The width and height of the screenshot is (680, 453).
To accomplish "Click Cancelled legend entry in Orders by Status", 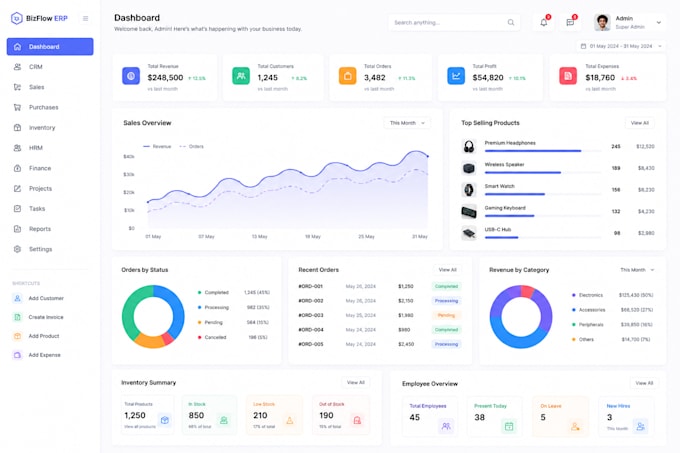I will pos(234,337).
